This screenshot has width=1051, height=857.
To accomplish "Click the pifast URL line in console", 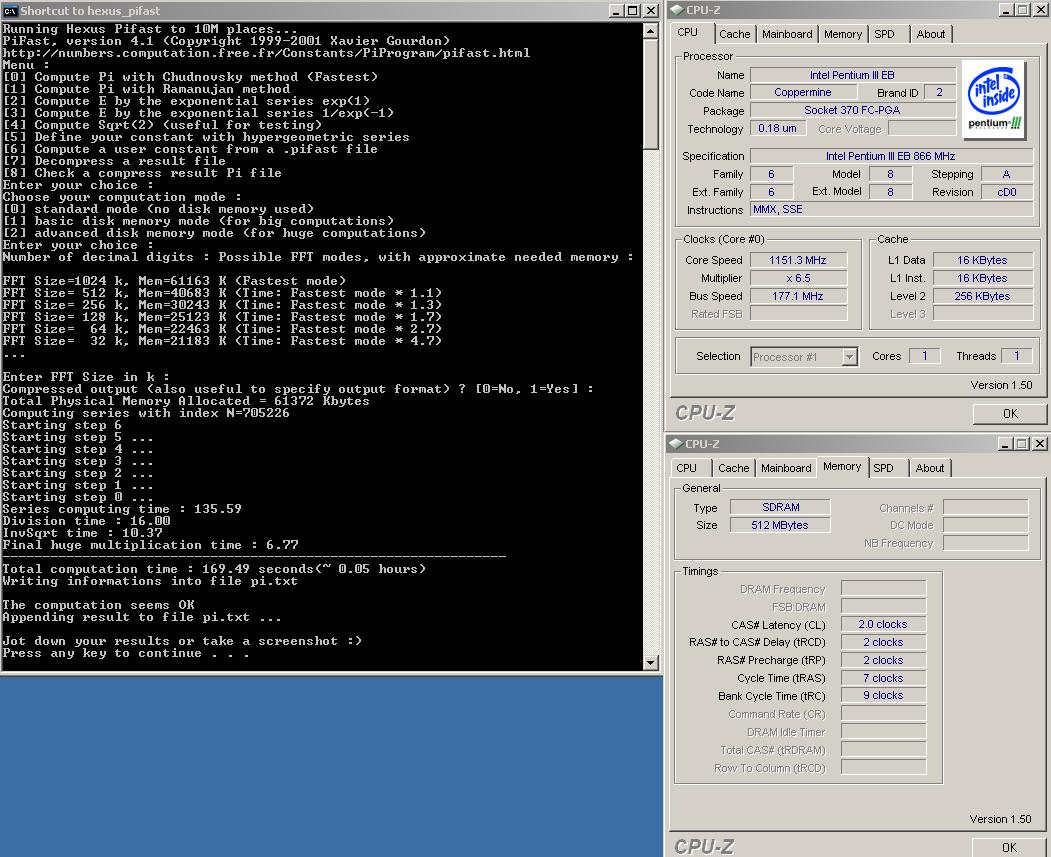I will coord(266,53).
